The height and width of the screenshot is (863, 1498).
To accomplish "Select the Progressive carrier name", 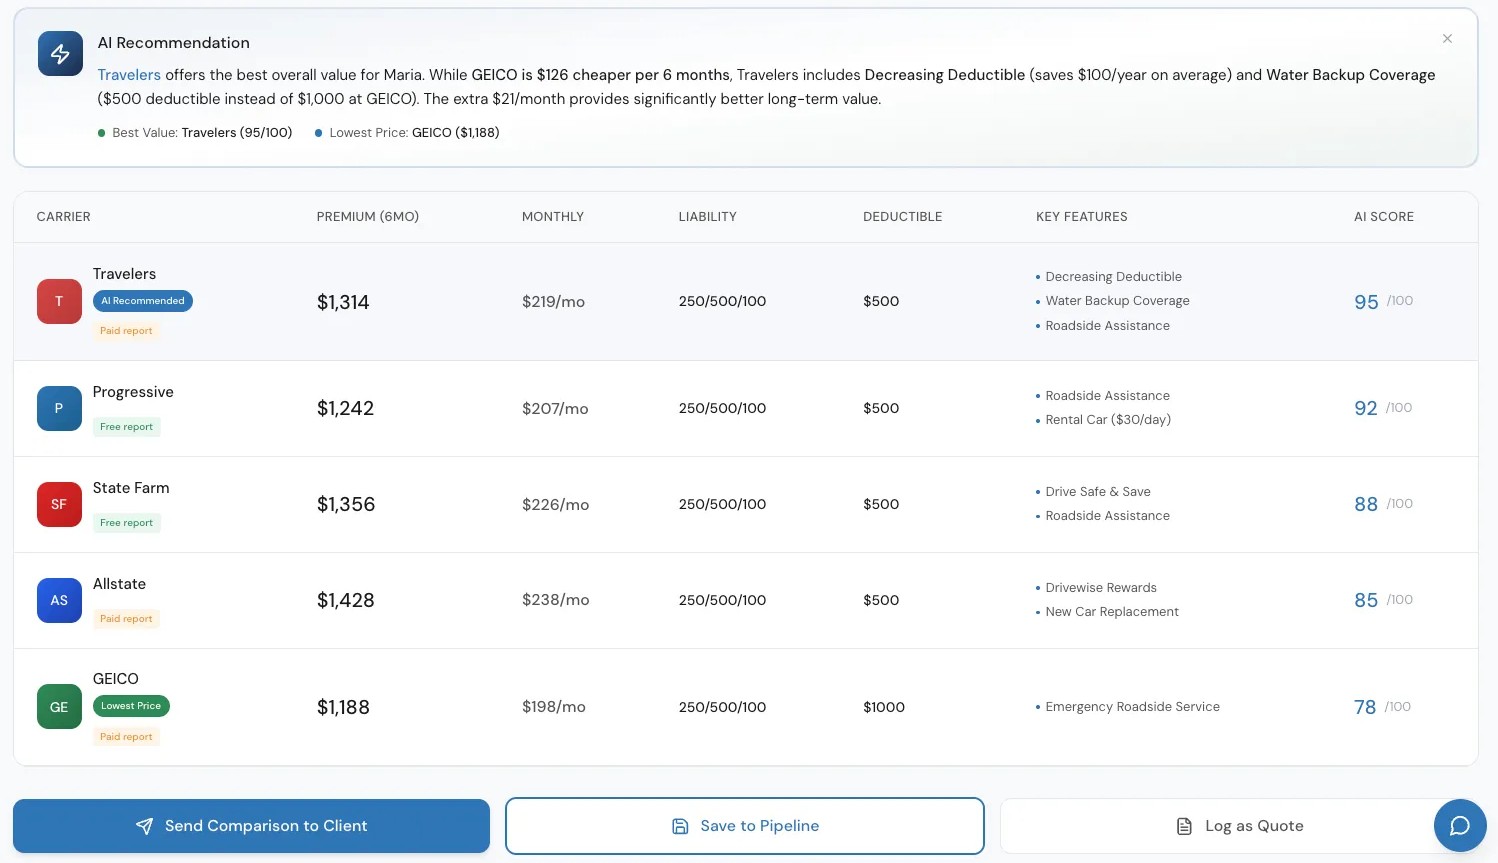I will coord(133,392).
